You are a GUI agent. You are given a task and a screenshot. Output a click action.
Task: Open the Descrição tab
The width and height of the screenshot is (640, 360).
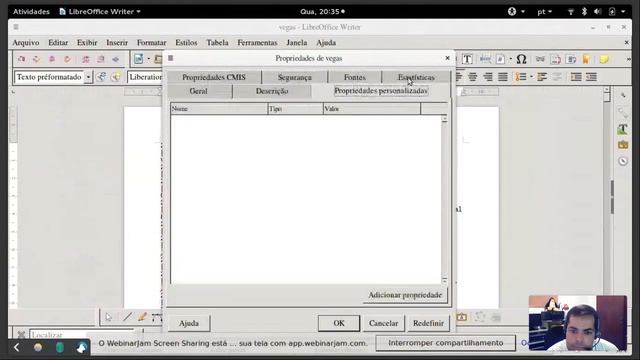(x=272, y=91)
